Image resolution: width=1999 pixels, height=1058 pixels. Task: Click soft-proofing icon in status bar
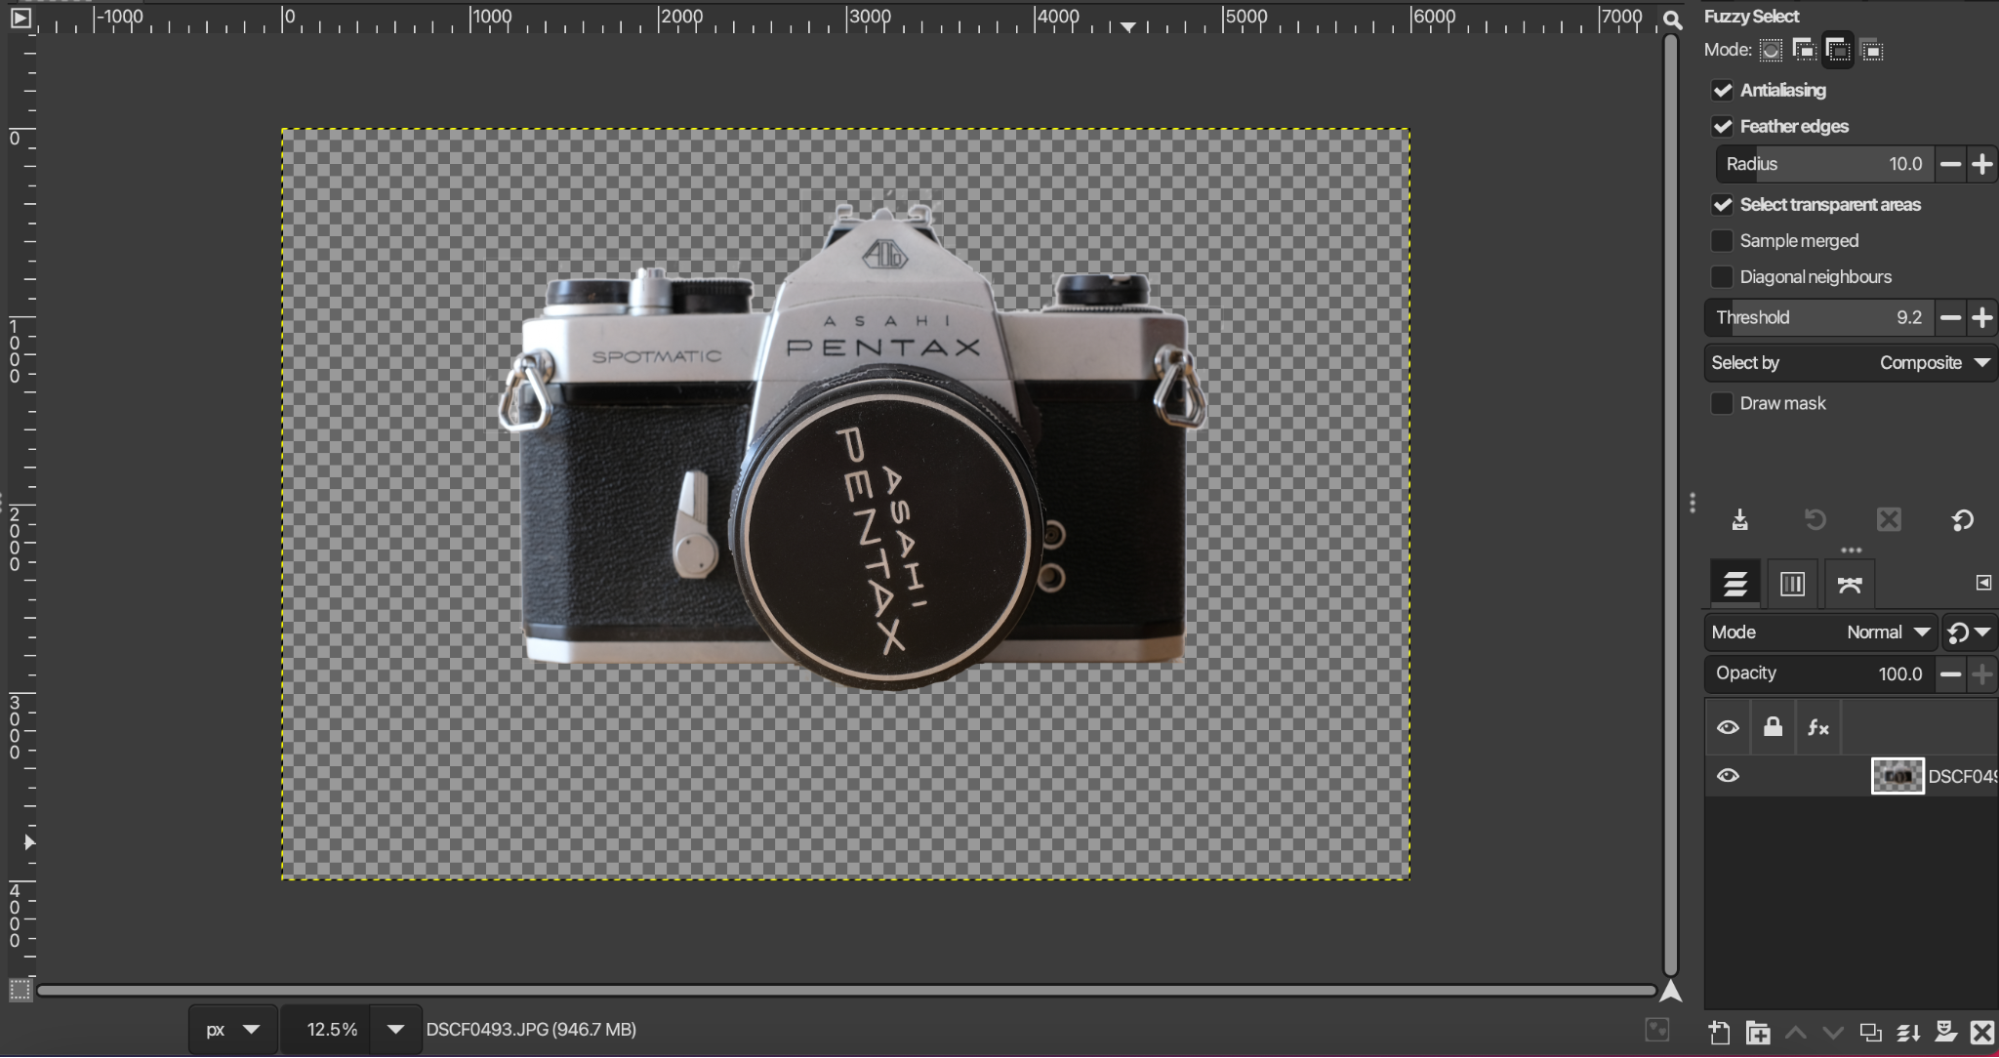tap(1657, 1029)
